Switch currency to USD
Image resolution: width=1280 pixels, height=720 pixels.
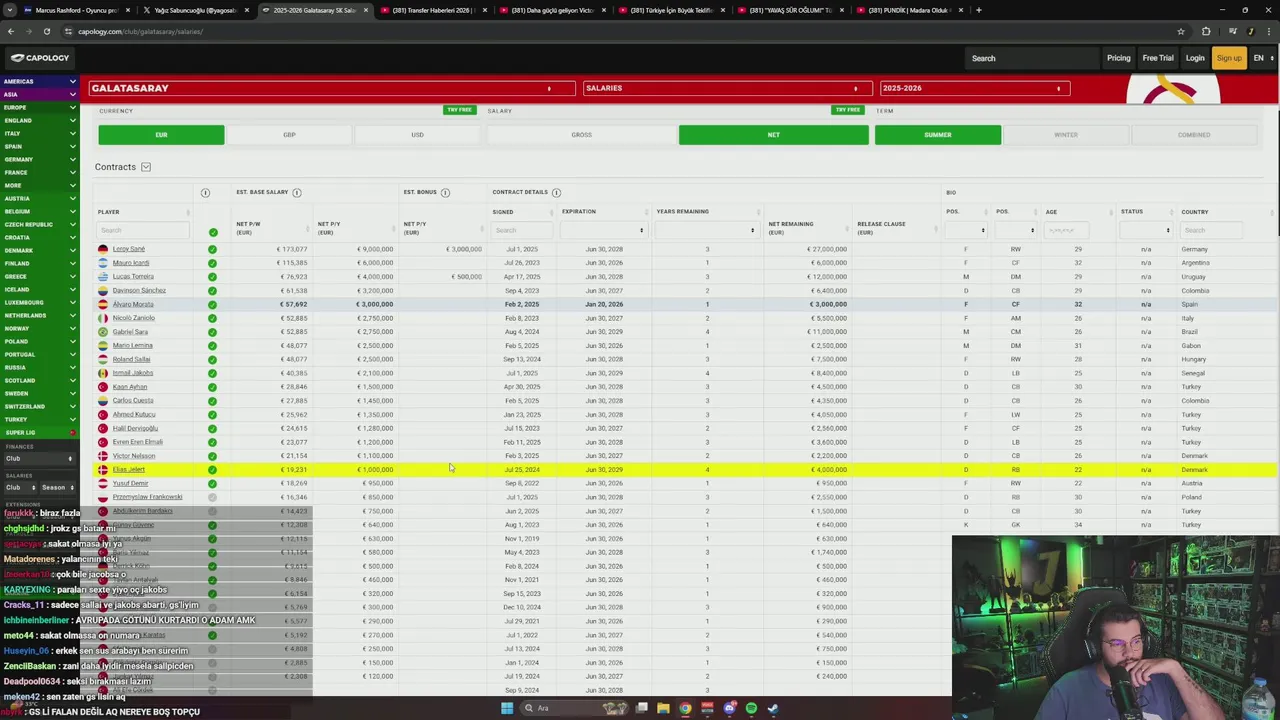click(x=417, y=134)
